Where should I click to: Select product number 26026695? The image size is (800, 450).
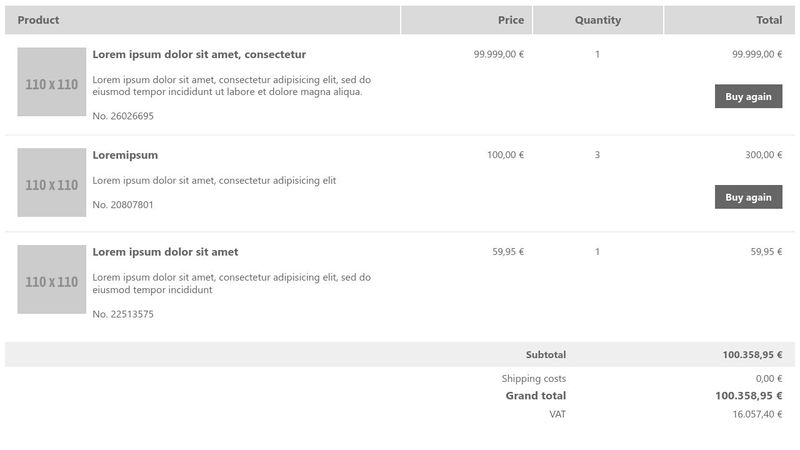pos(123,116)
